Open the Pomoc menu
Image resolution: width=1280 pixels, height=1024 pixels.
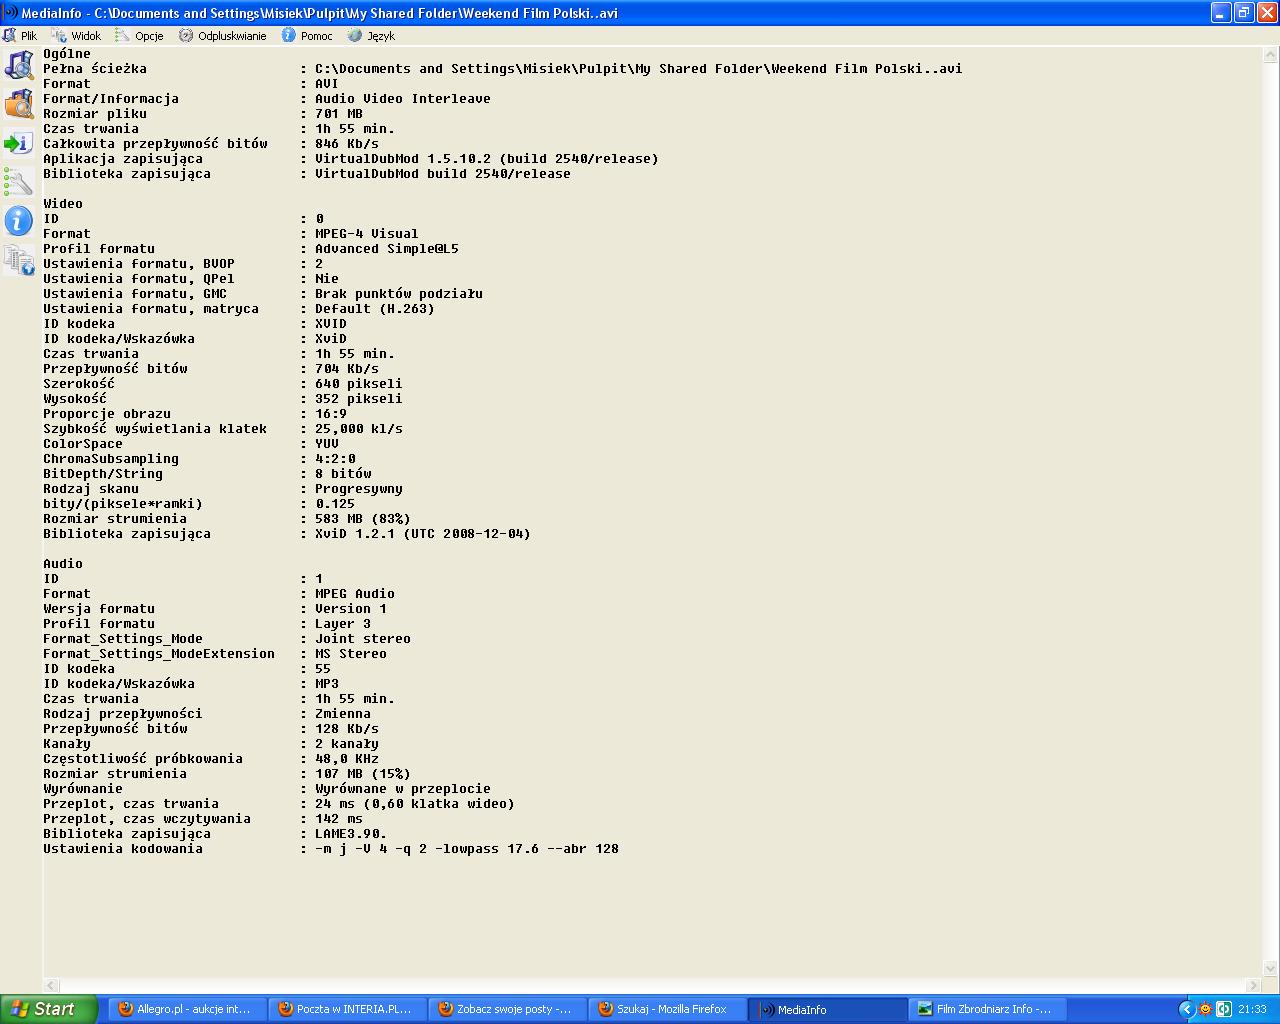[x=307, y=35]
